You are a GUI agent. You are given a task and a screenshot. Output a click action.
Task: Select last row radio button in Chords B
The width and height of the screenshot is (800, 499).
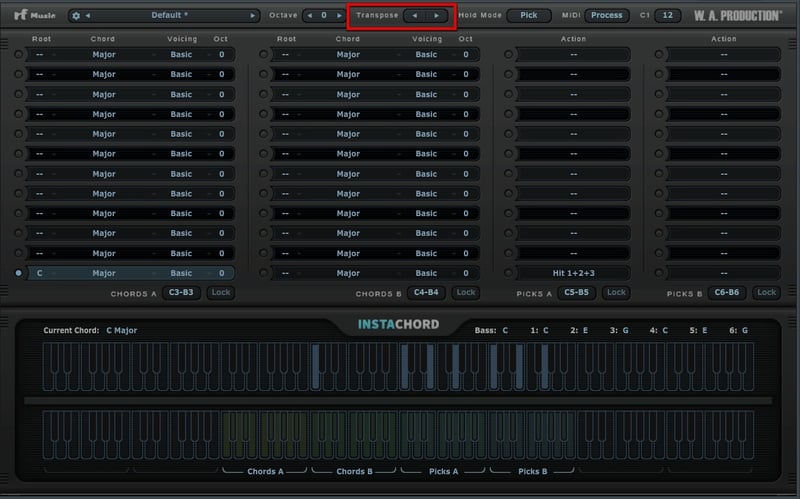(263, 273)
